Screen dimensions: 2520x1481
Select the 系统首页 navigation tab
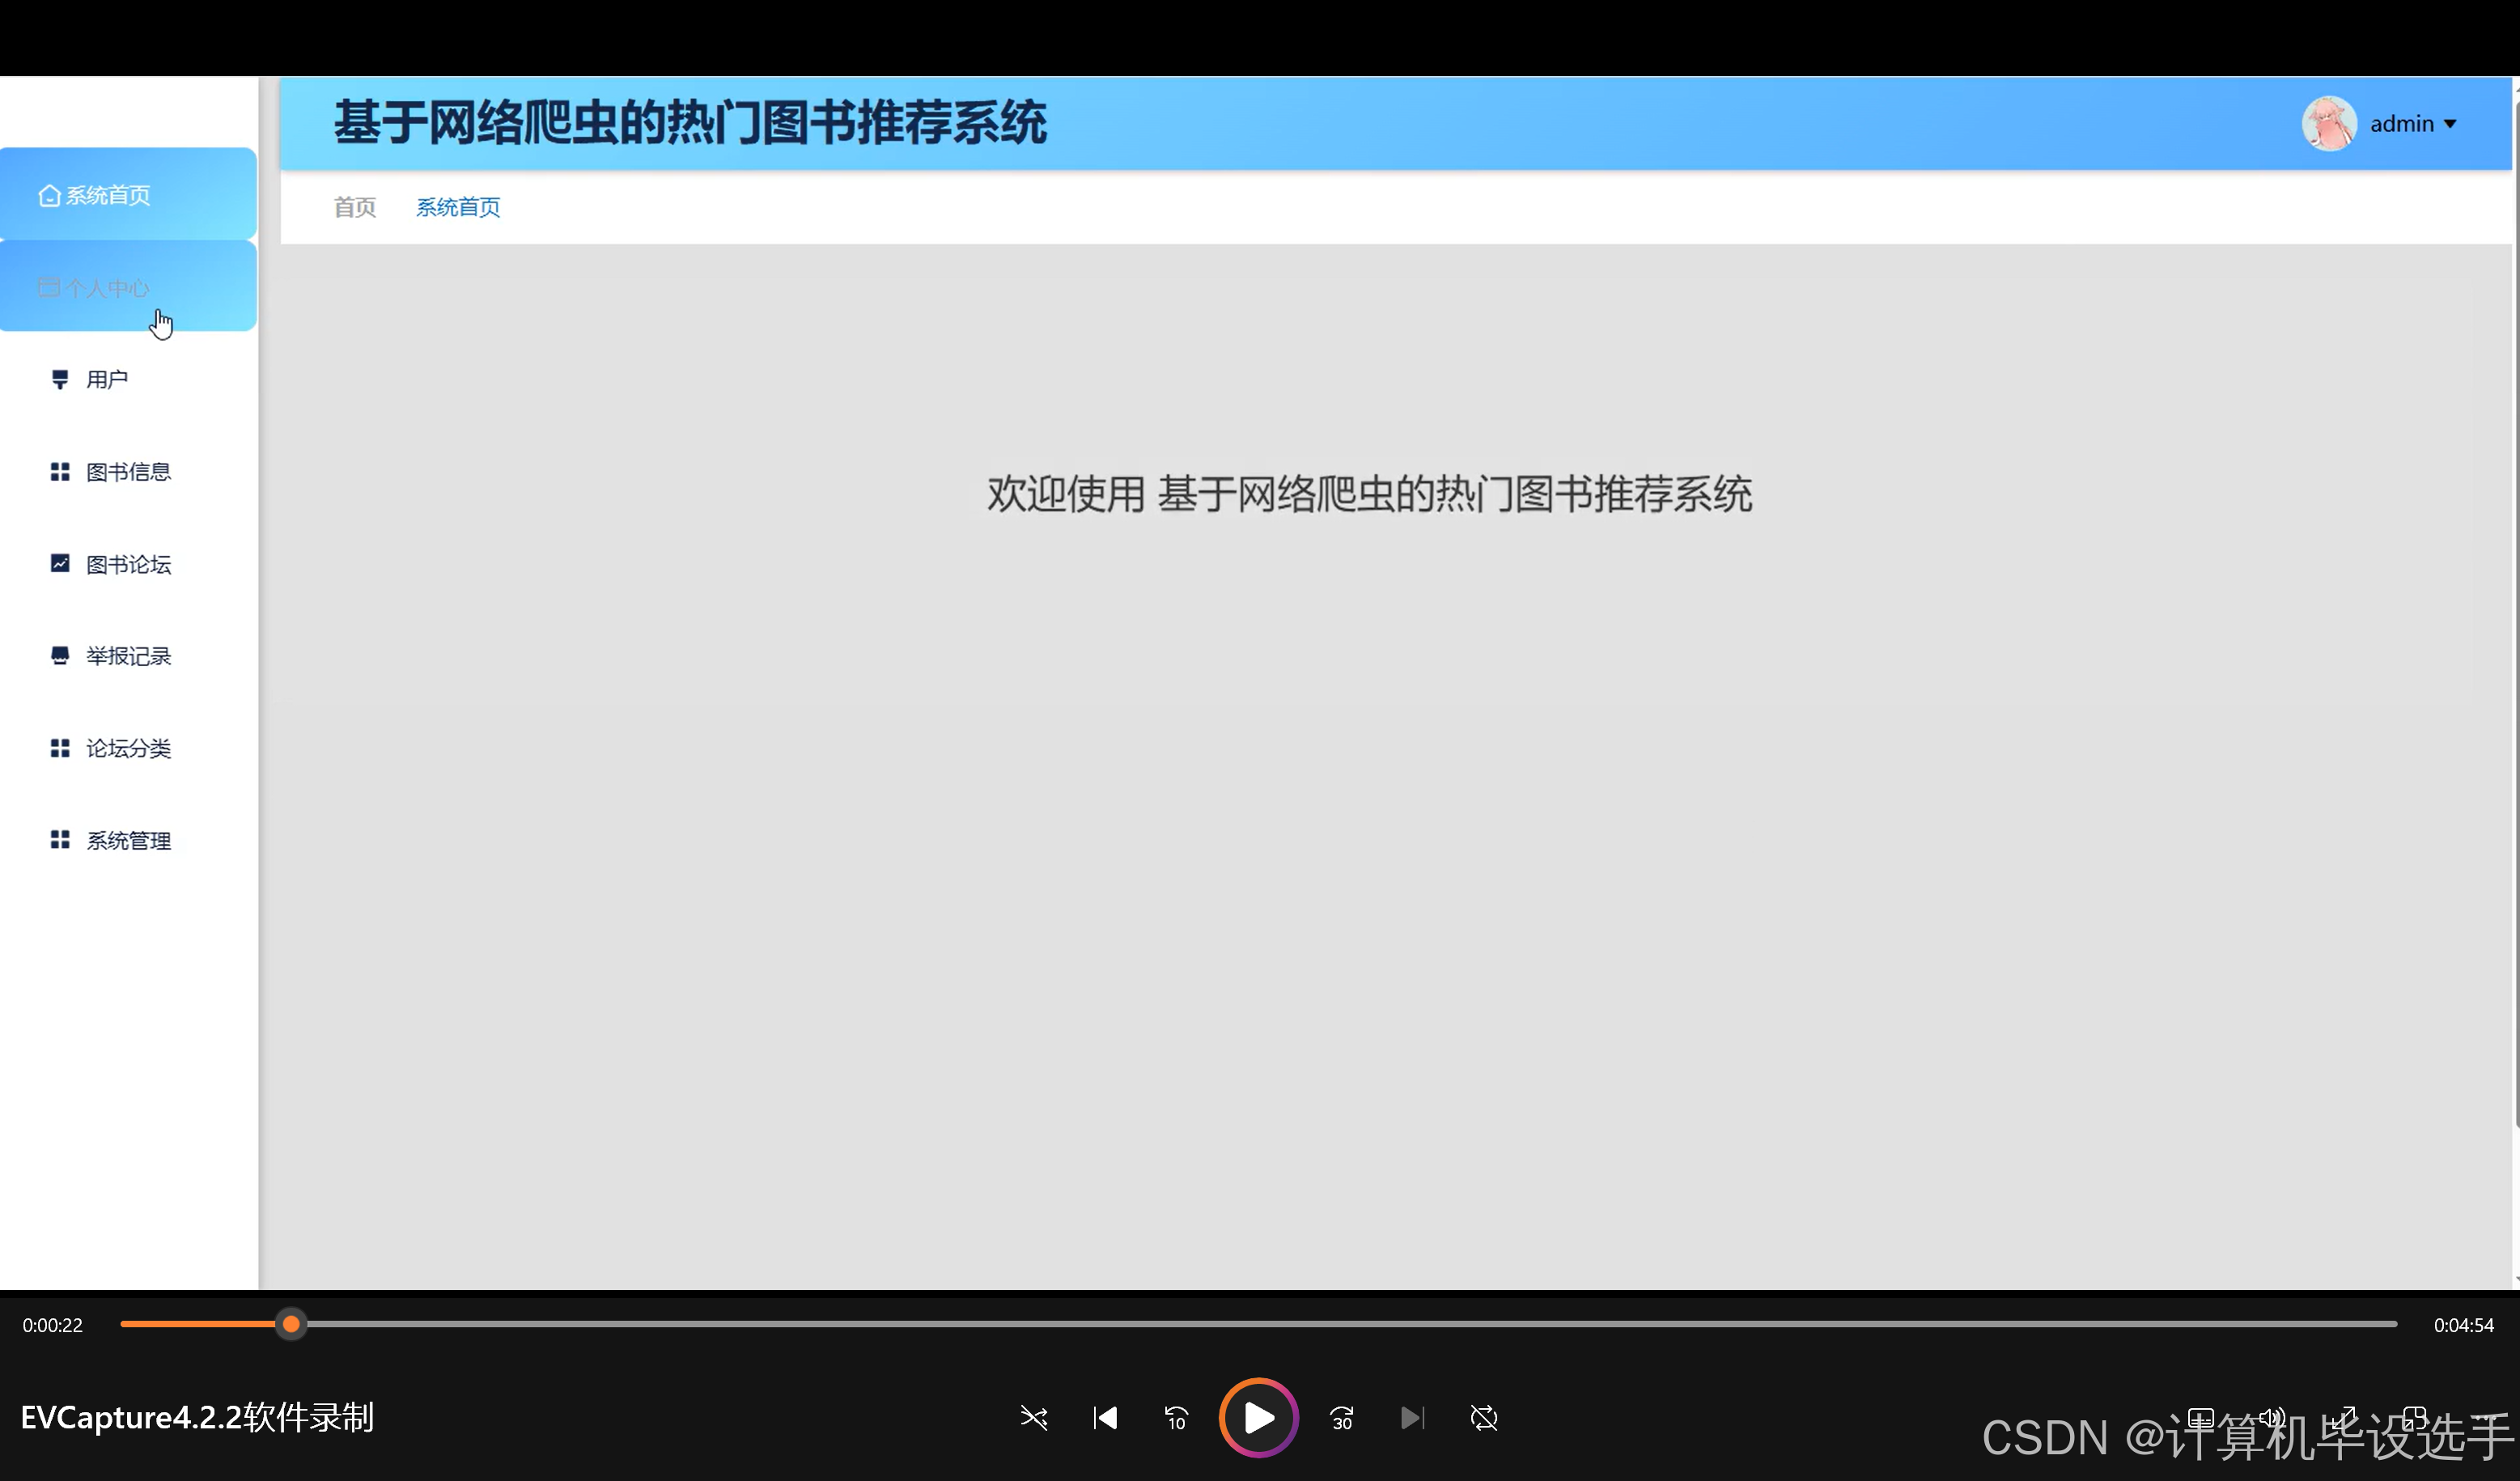coord(457,207)
